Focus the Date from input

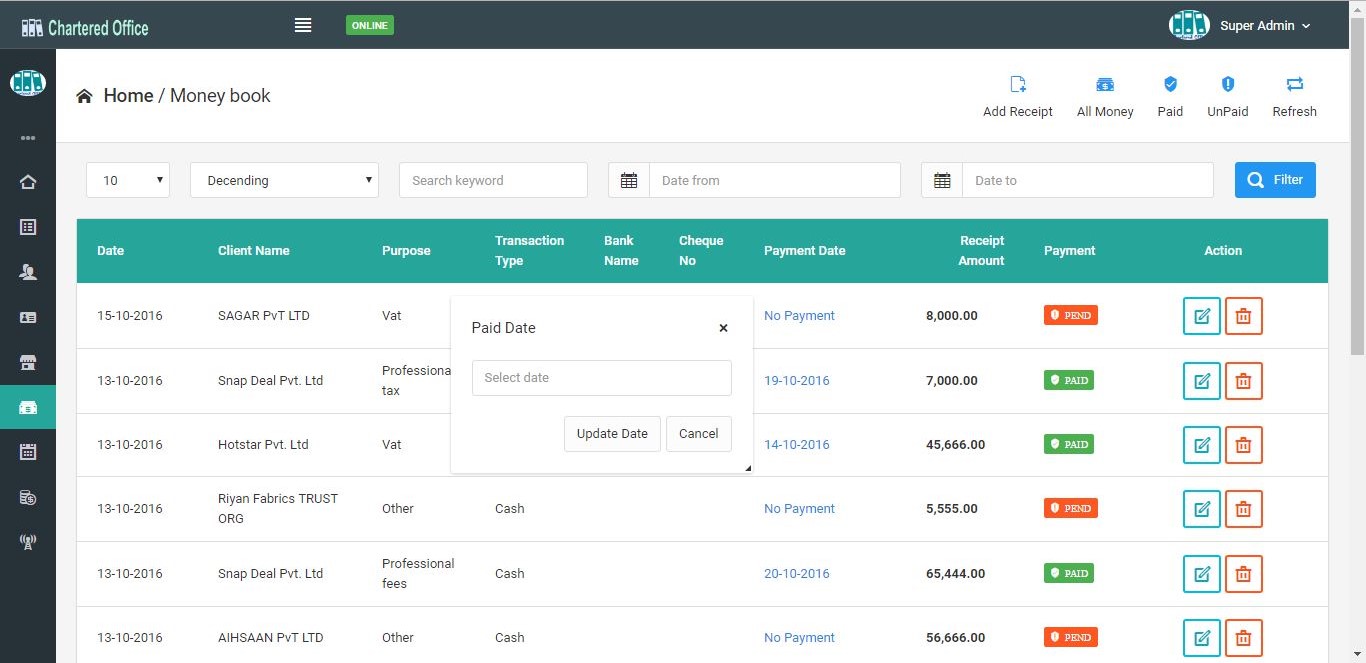775,180
